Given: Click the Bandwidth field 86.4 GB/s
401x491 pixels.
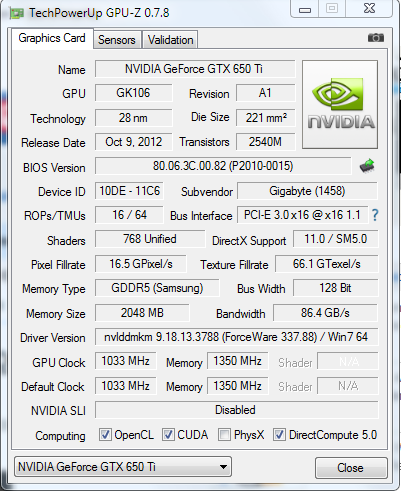Looking at the screenshot, I should (x=325, y=313).
